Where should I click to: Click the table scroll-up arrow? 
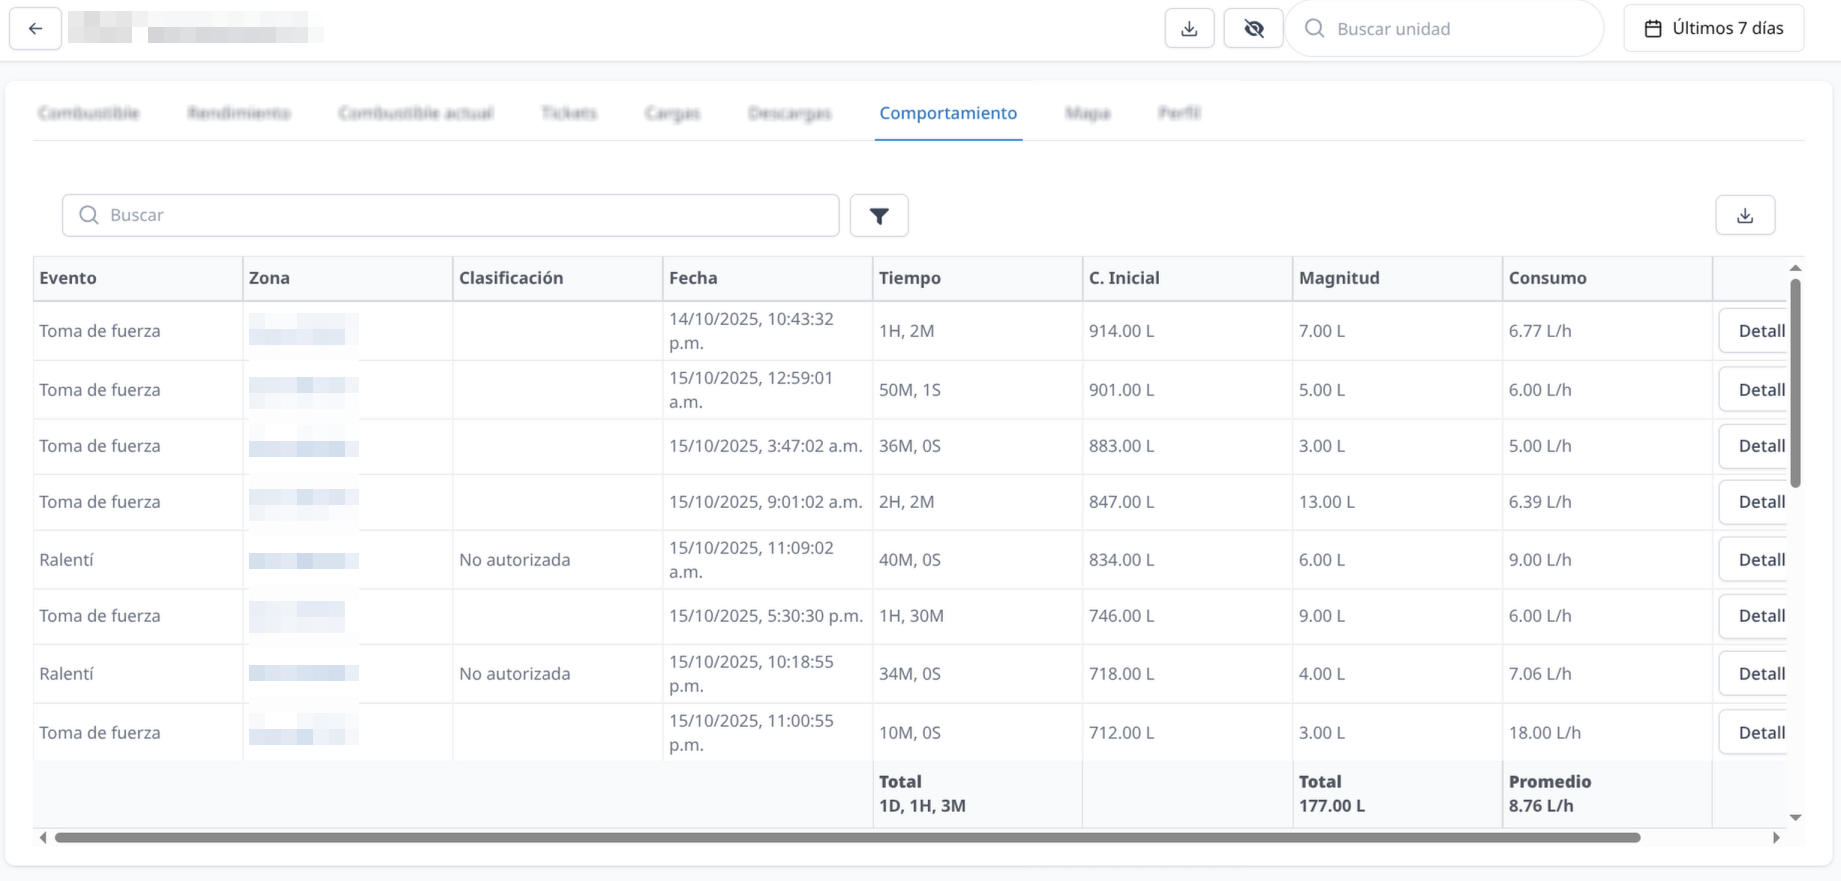pyautogui.click(x=1796, y=268)
